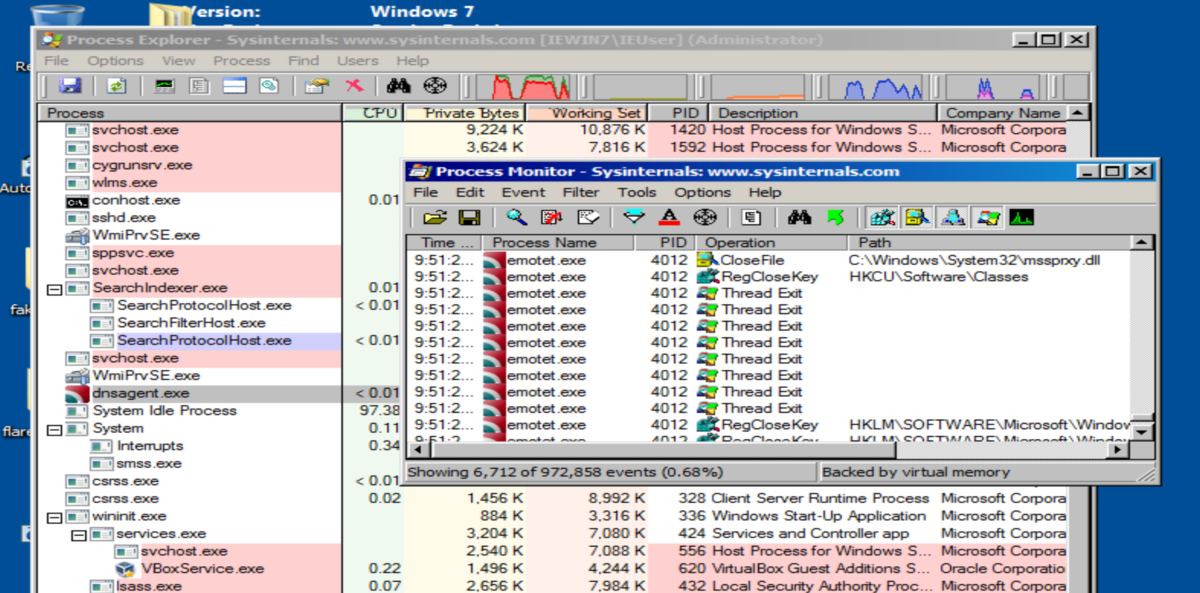
Task: Click the Company Name column header
Action: point(1003,113)
